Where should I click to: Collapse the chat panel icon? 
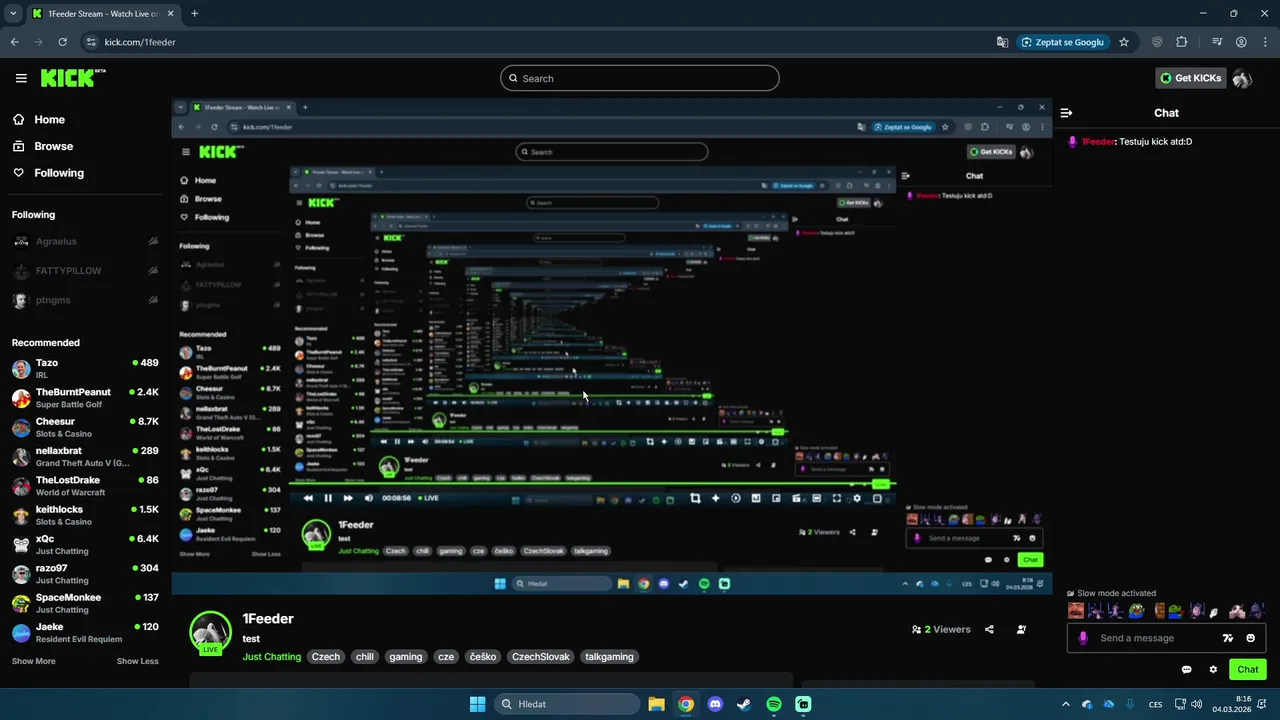1066,113
